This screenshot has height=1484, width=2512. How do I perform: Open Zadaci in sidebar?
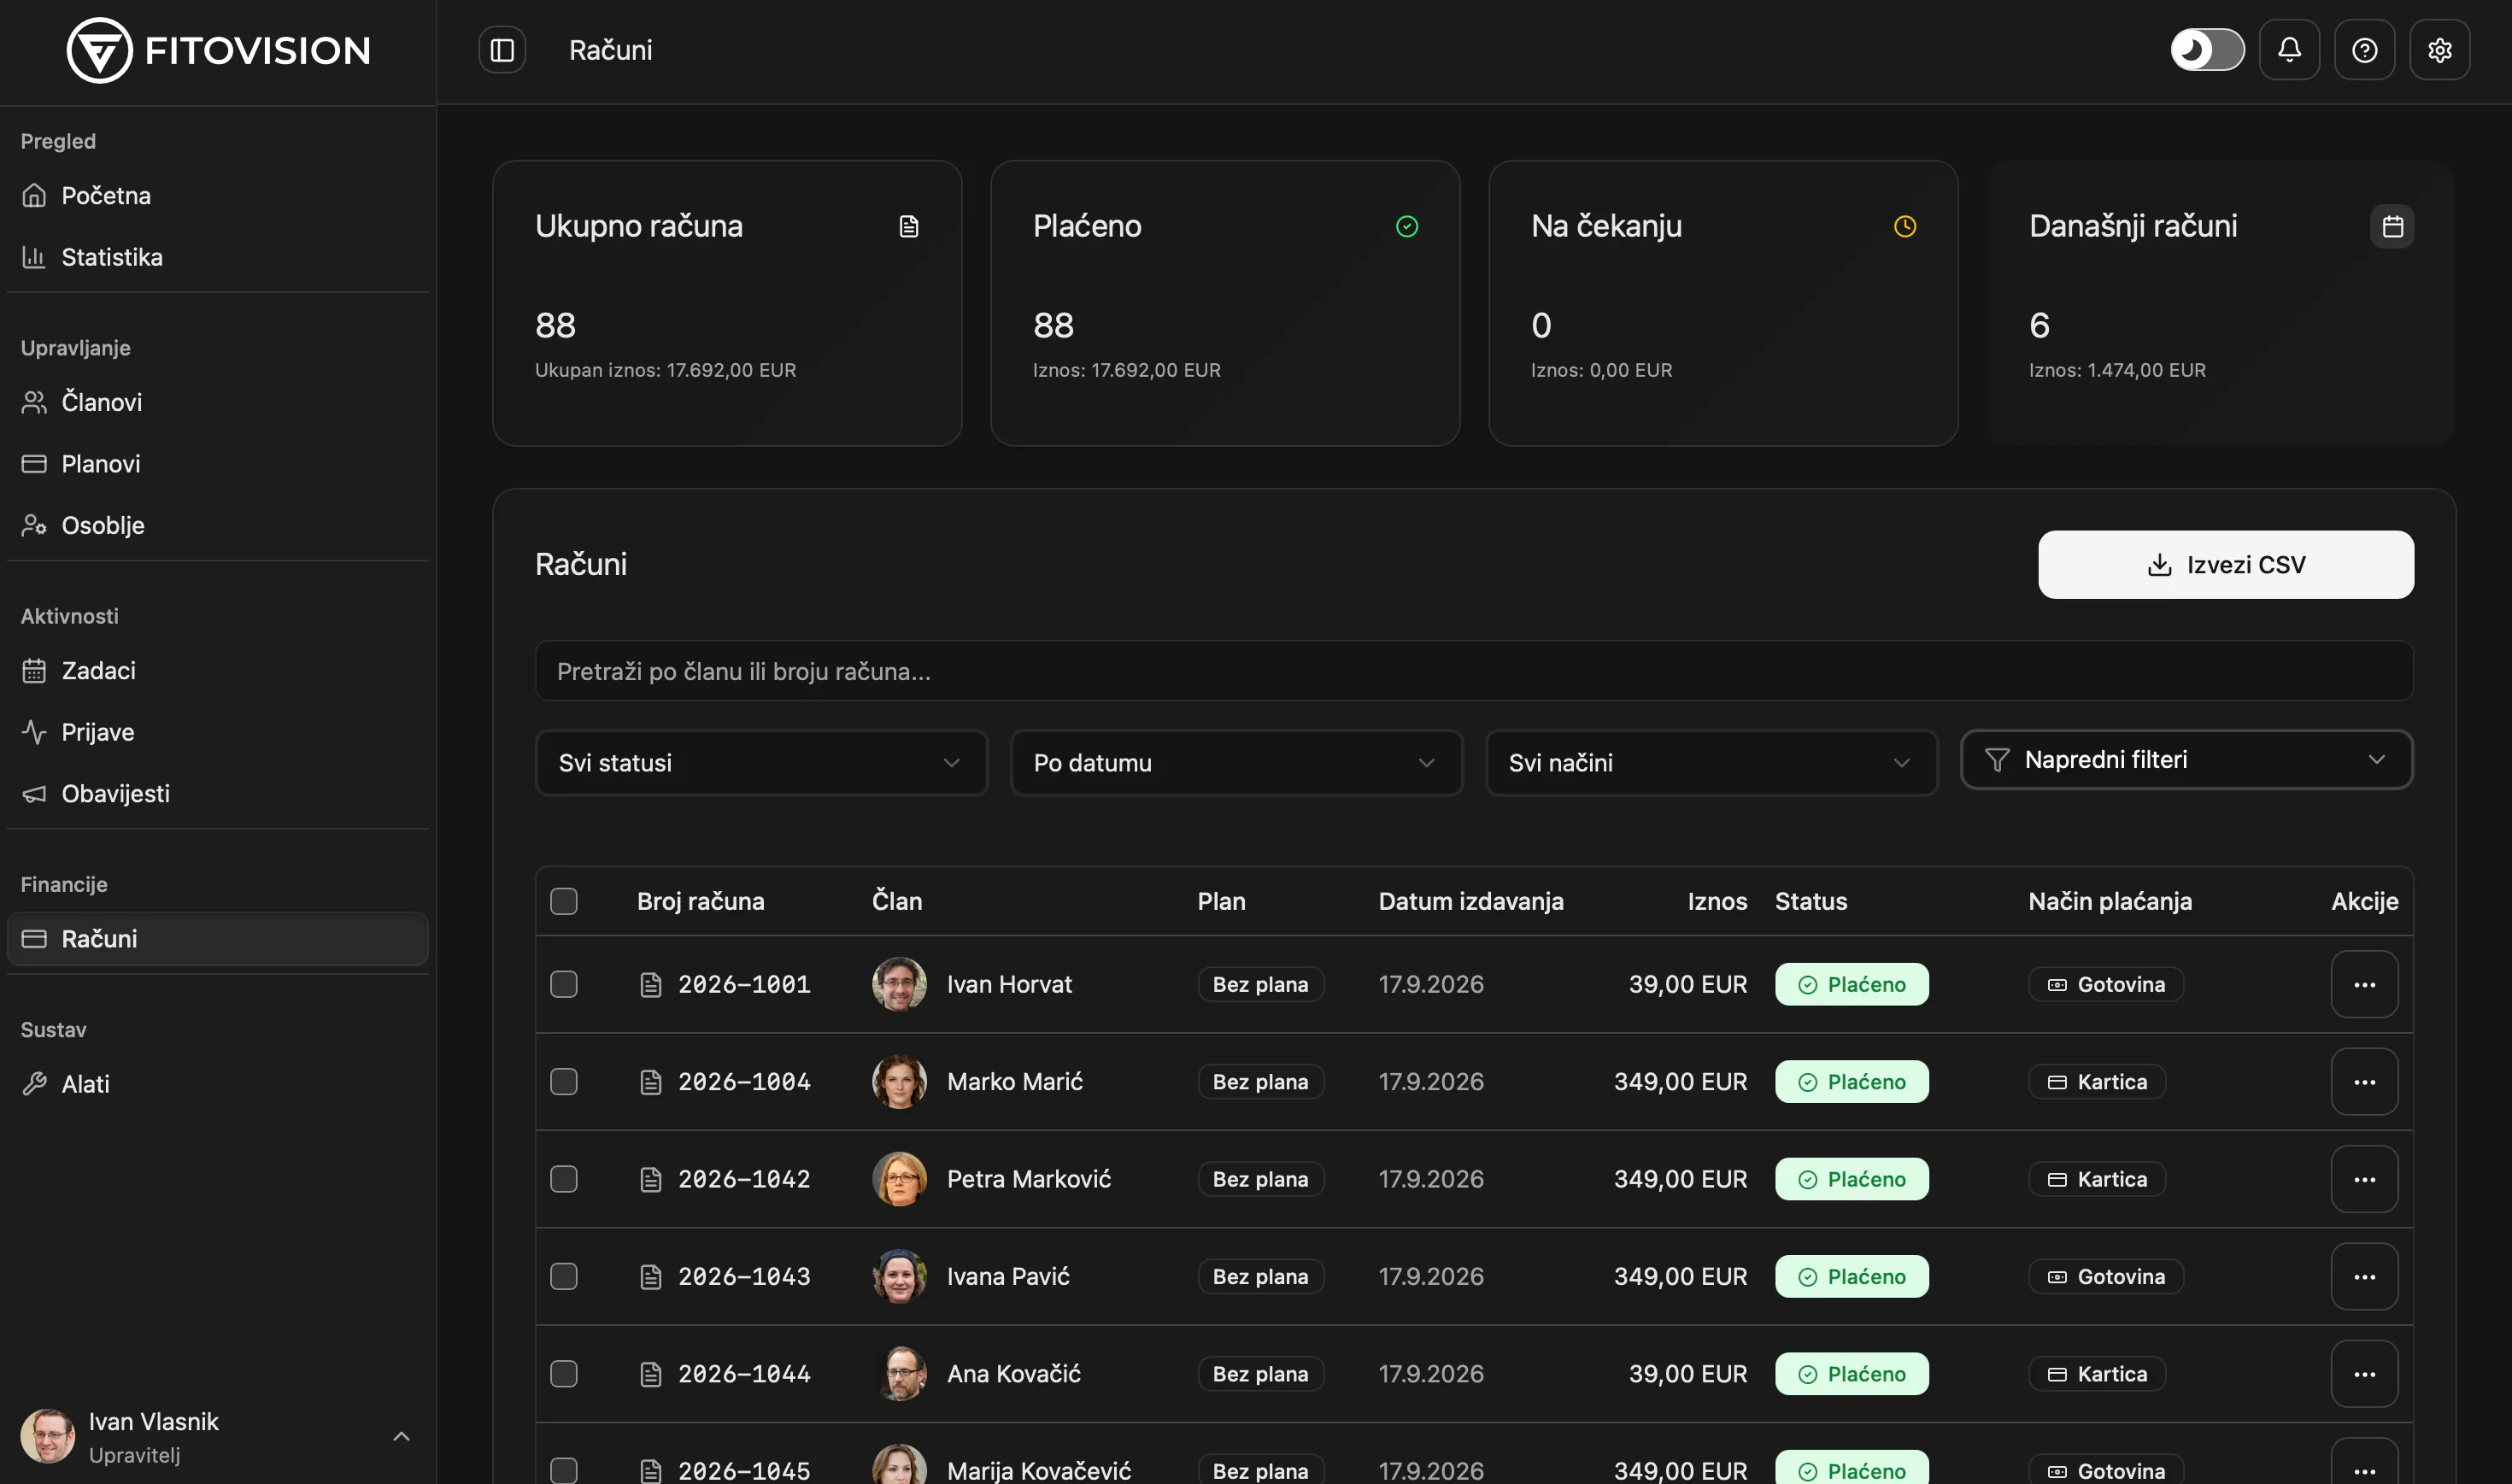click(218, 670)
